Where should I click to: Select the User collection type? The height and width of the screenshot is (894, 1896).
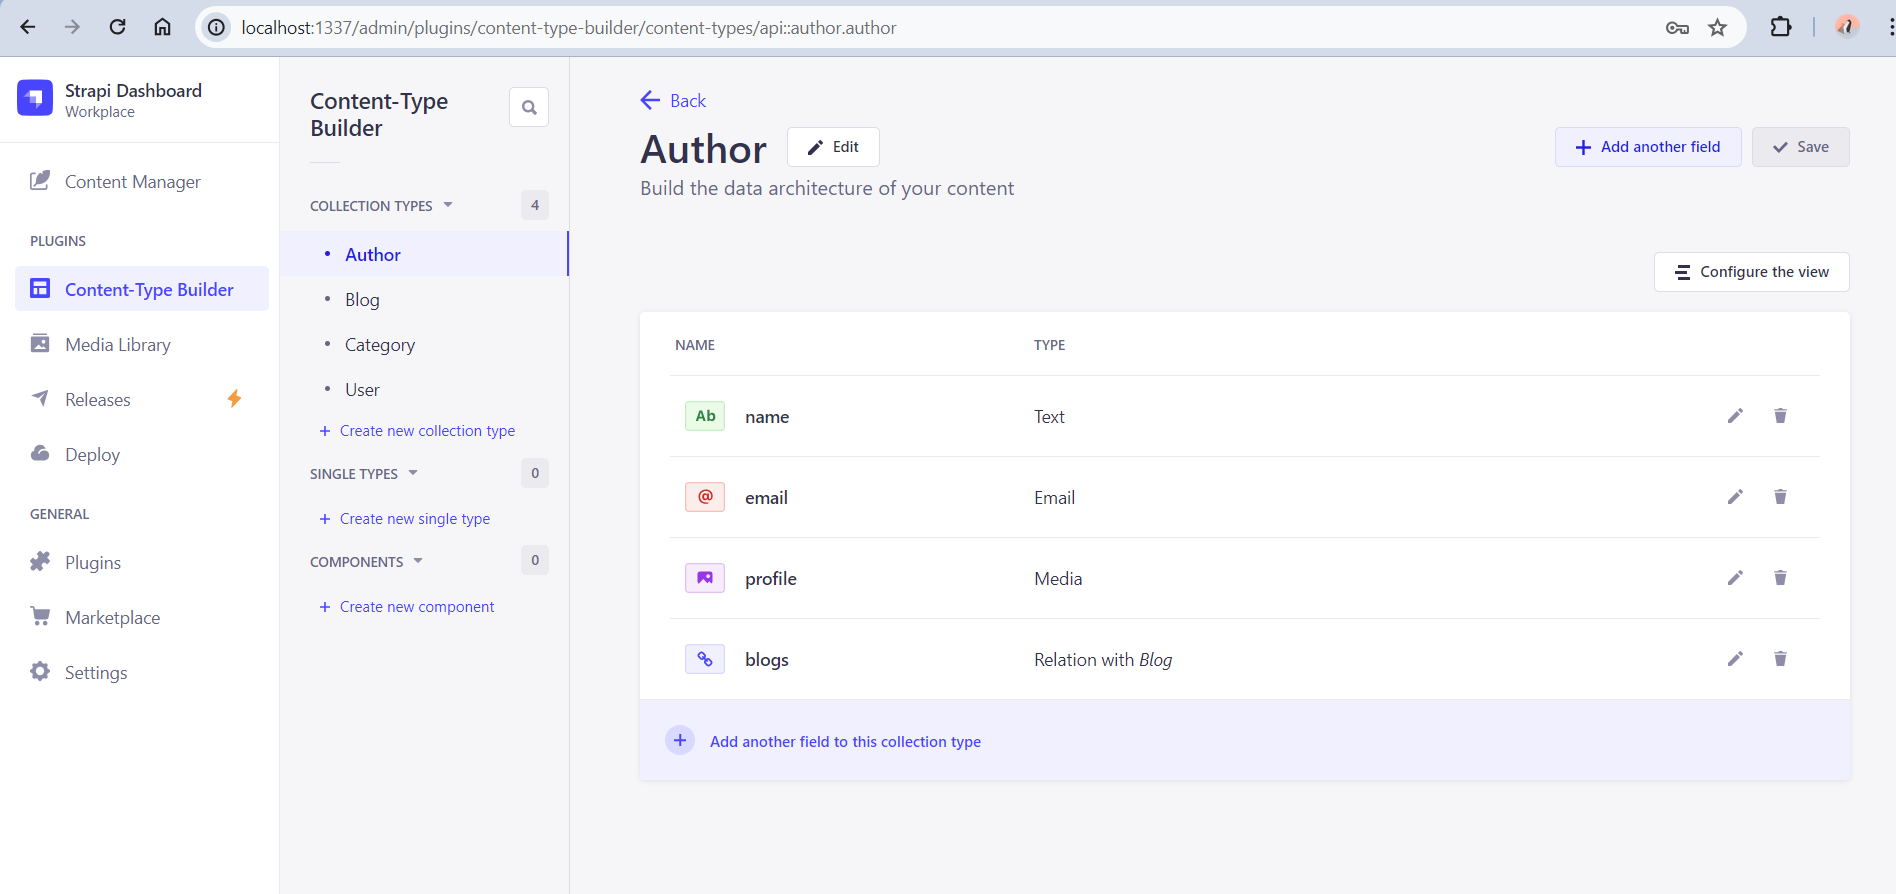click(424, 389)
